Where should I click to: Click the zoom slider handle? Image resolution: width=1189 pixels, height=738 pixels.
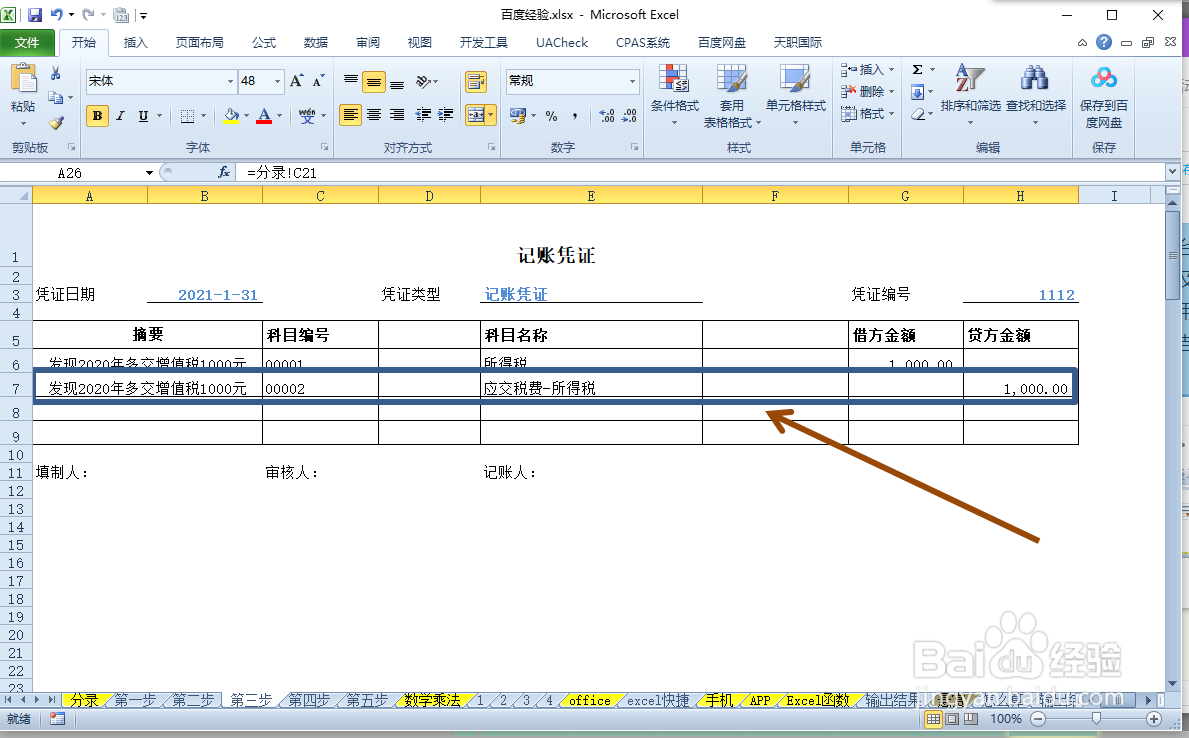pyautogui.click(x=1096, y=718)
